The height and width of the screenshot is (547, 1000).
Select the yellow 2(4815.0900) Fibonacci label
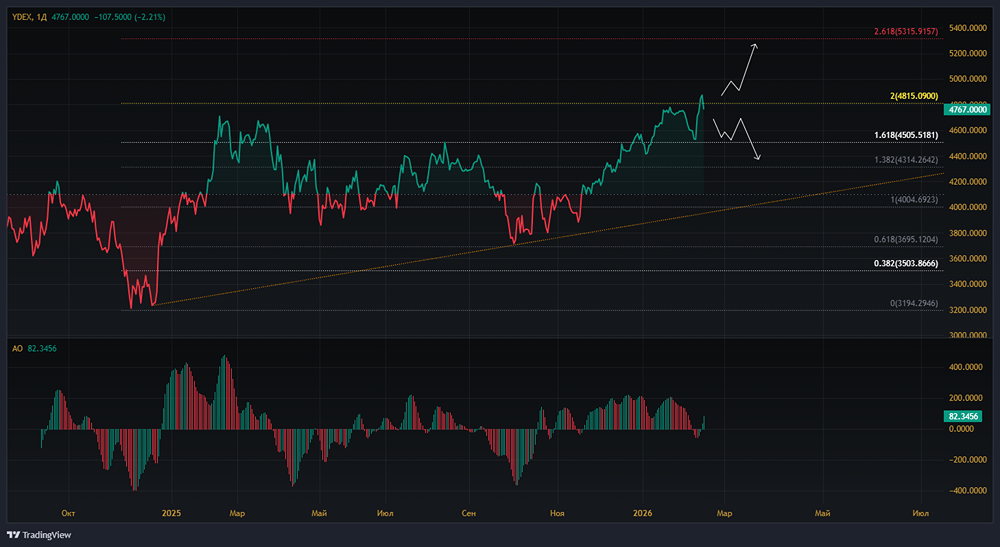912,96
